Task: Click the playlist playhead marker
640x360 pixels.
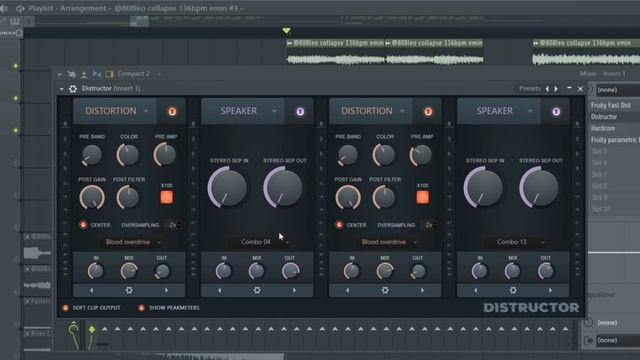Action: [x=287, y=31]
